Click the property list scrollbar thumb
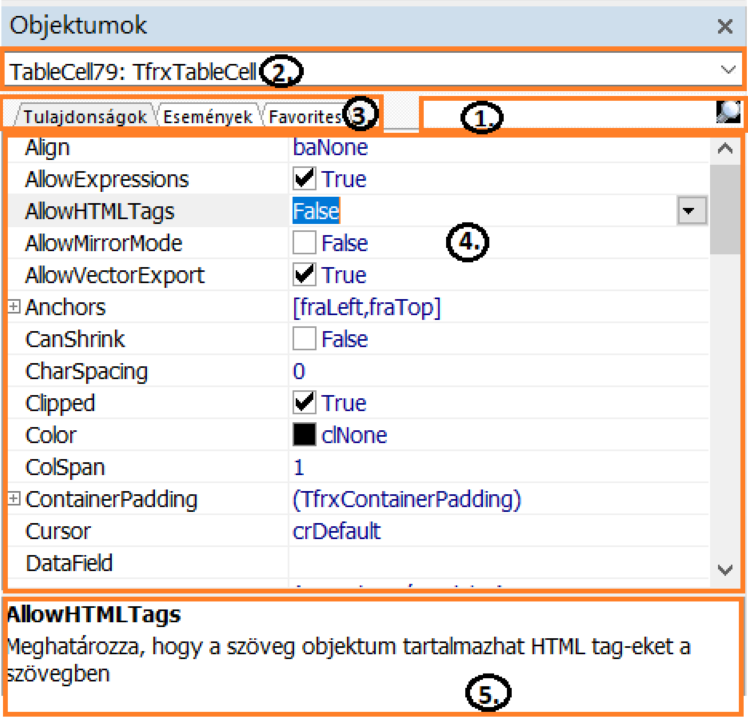This screenshot has width=748, height=717. [725, 209]
